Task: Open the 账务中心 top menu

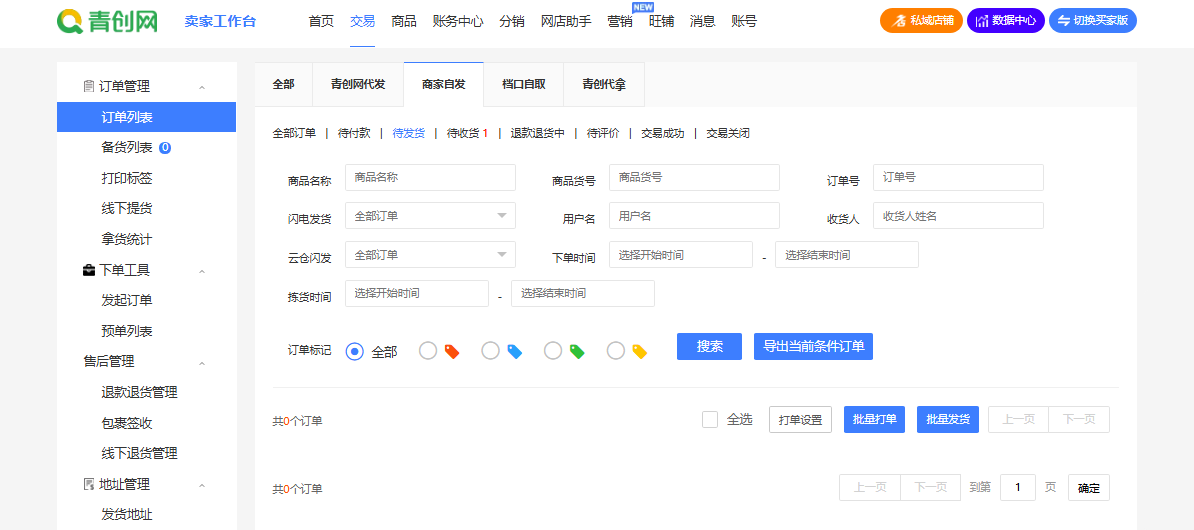Action: [x=458, y=21]
